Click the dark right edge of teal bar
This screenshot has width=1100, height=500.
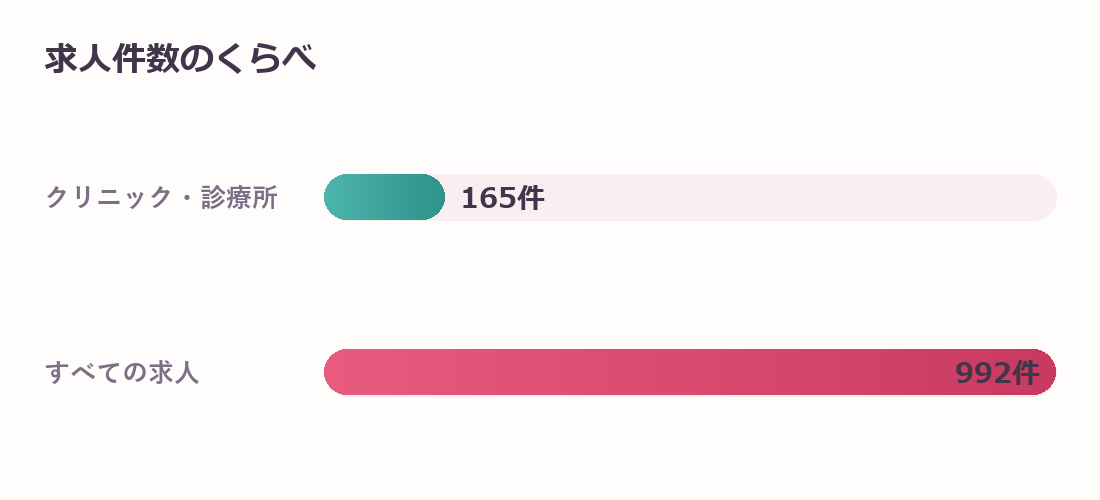435,197
